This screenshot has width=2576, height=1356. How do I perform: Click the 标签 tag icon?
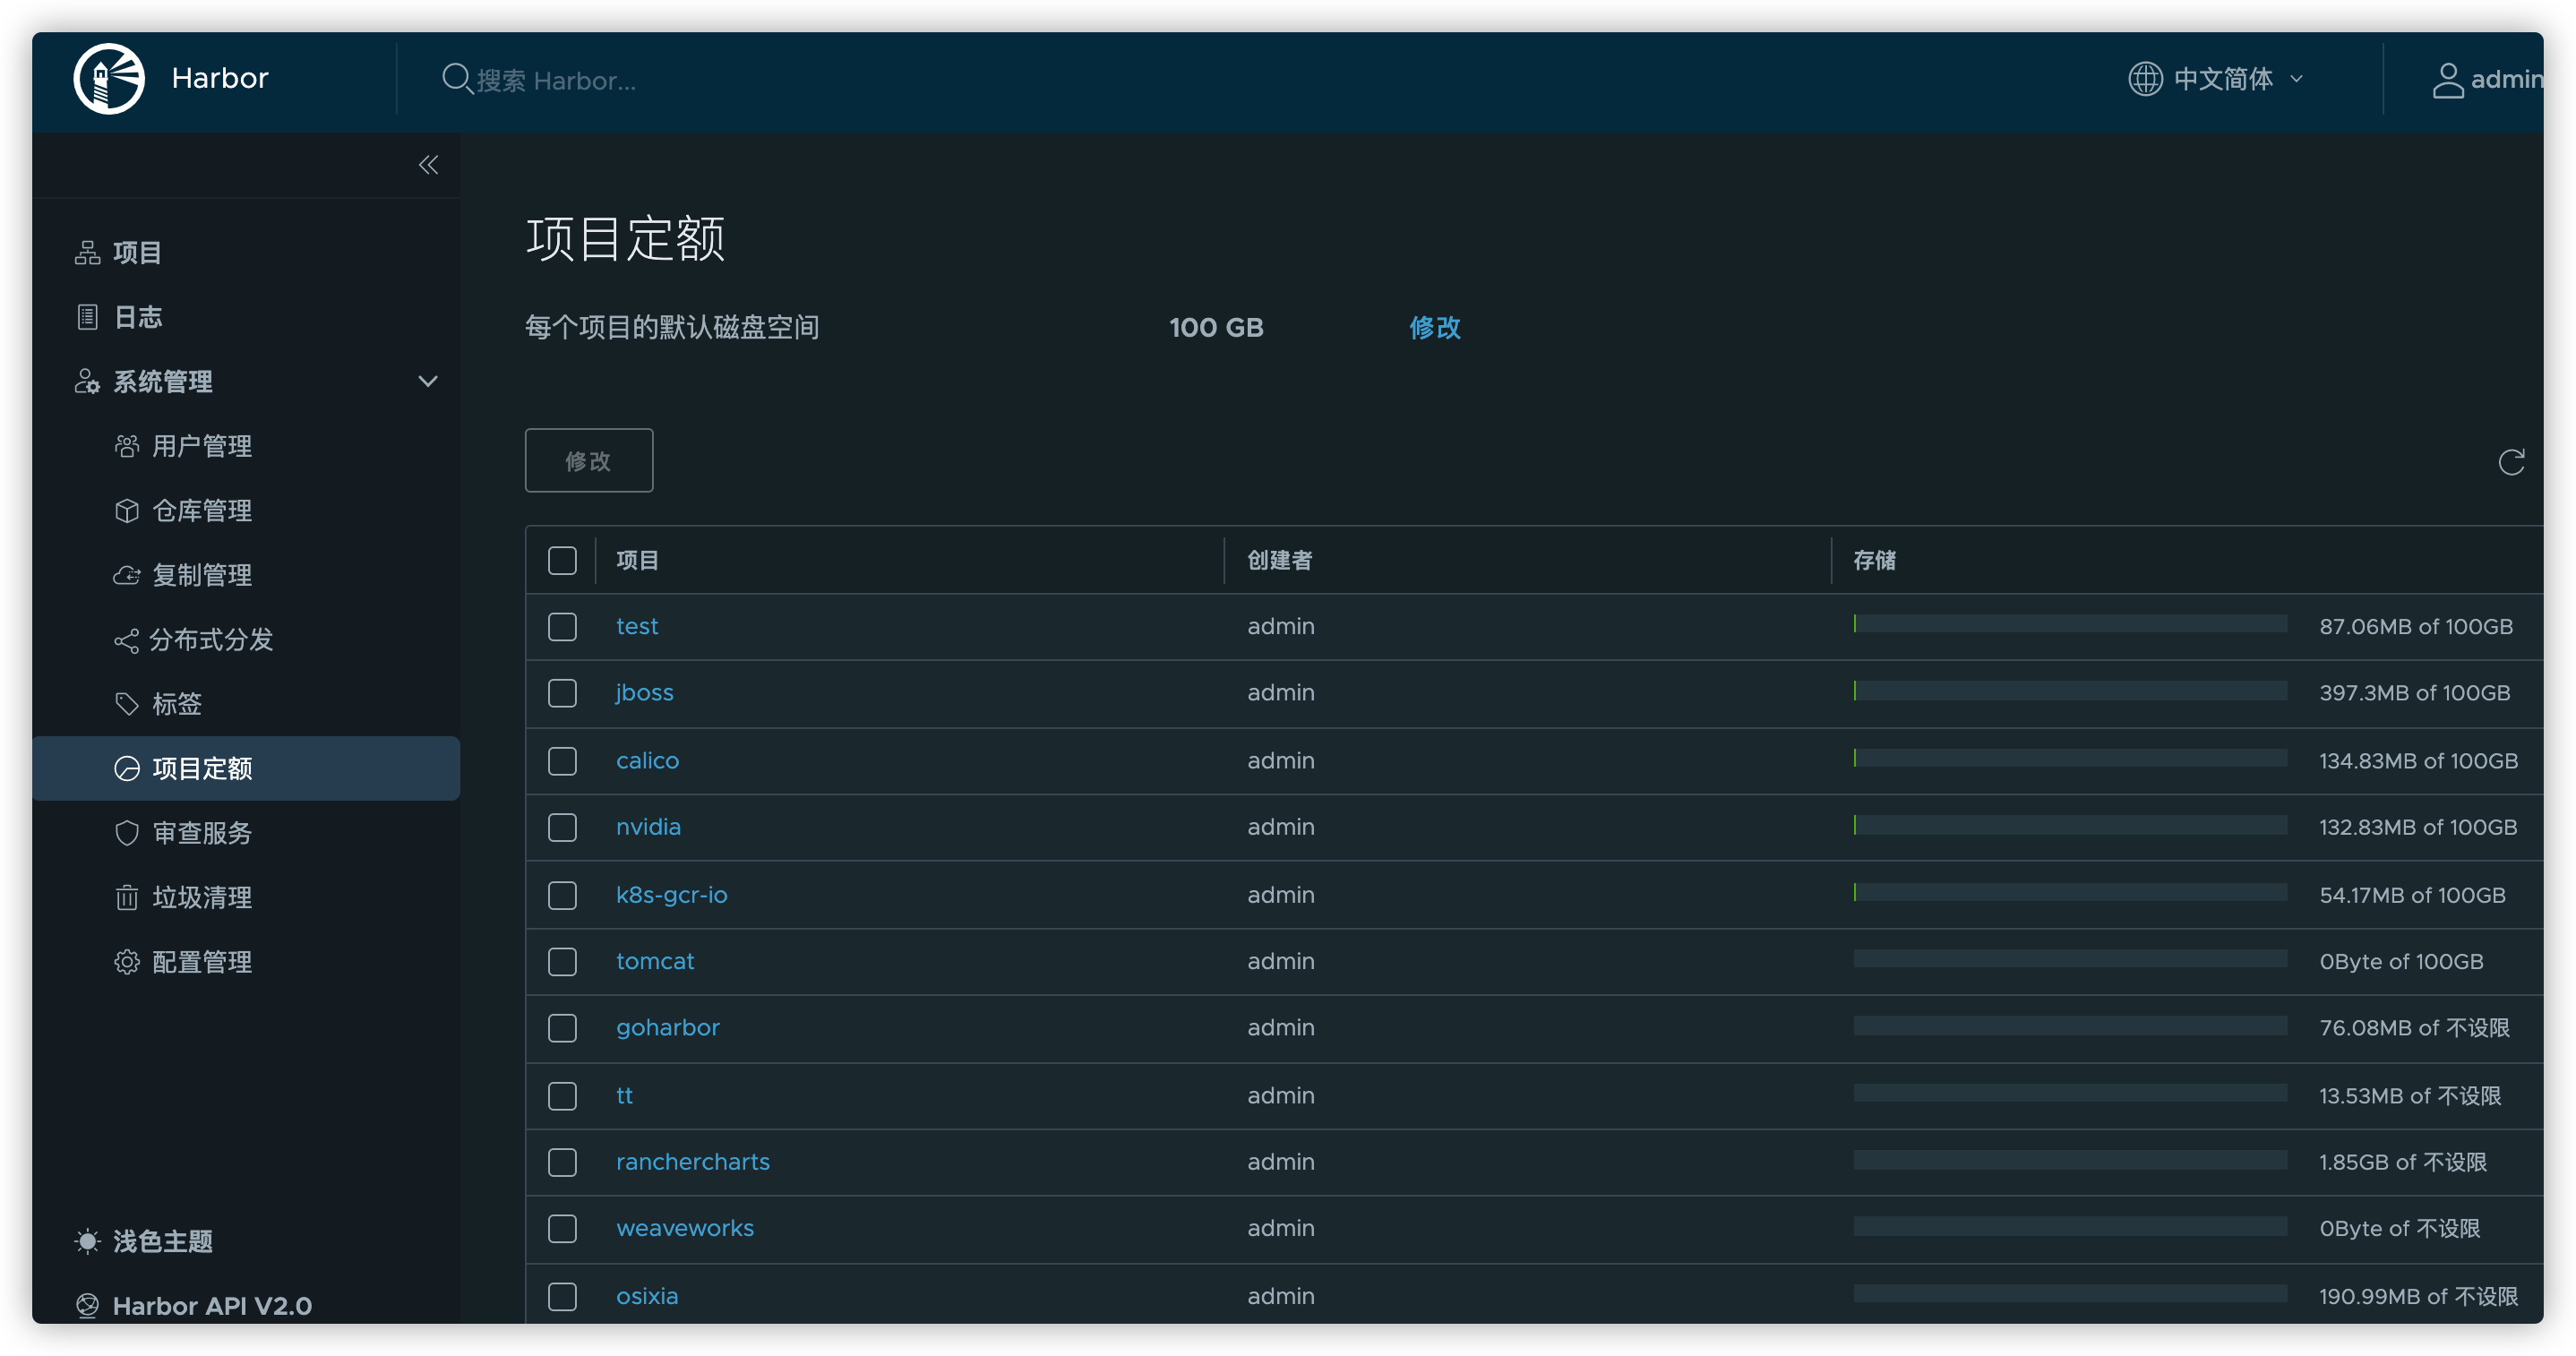(127, 704)
